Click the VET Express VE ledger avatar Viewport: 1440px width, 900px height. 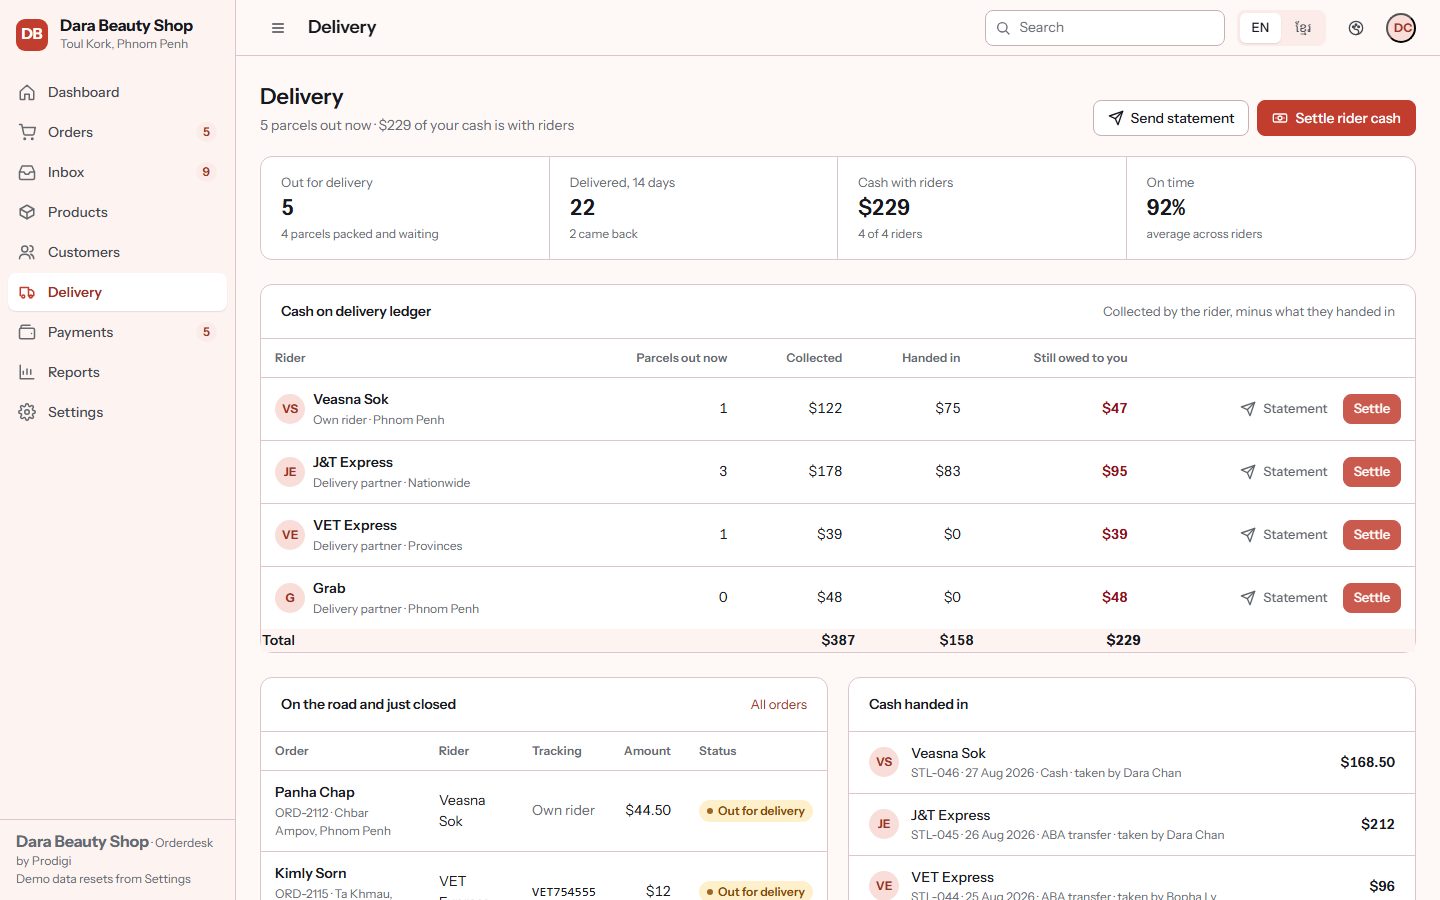pyautogui.click(x=290, y=535)
